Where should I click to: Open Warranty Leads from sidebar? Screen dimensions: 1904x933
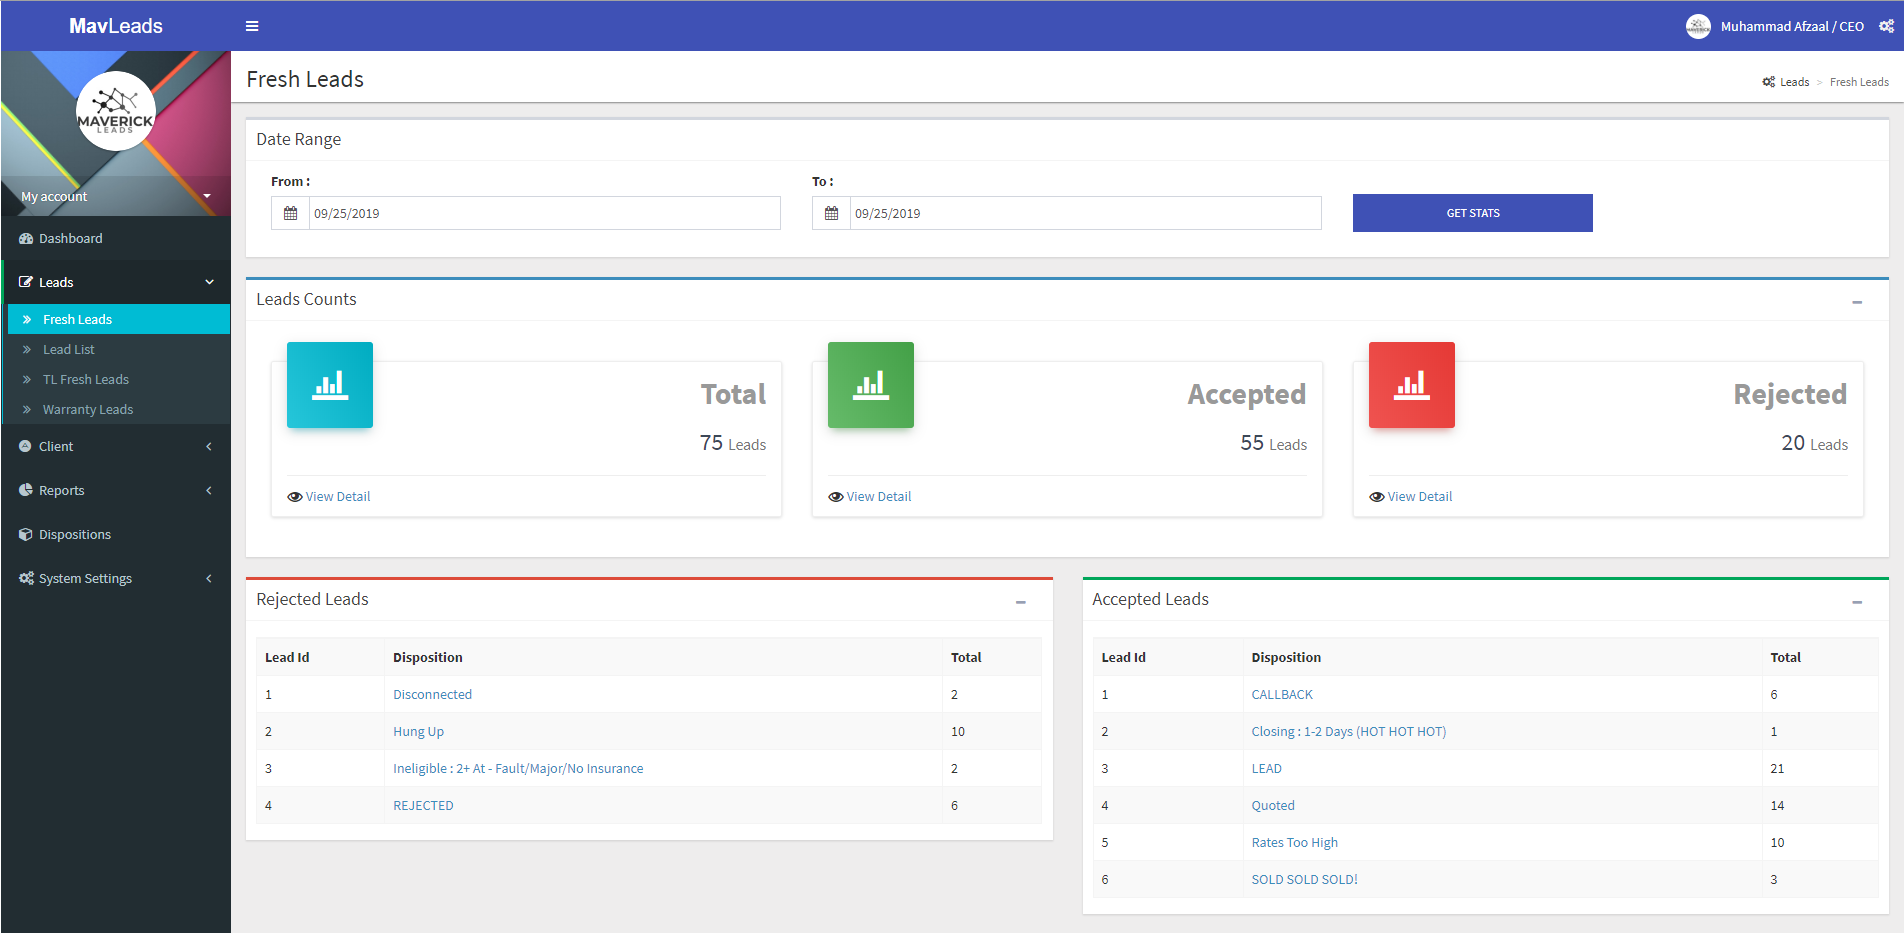coord(88,409)
